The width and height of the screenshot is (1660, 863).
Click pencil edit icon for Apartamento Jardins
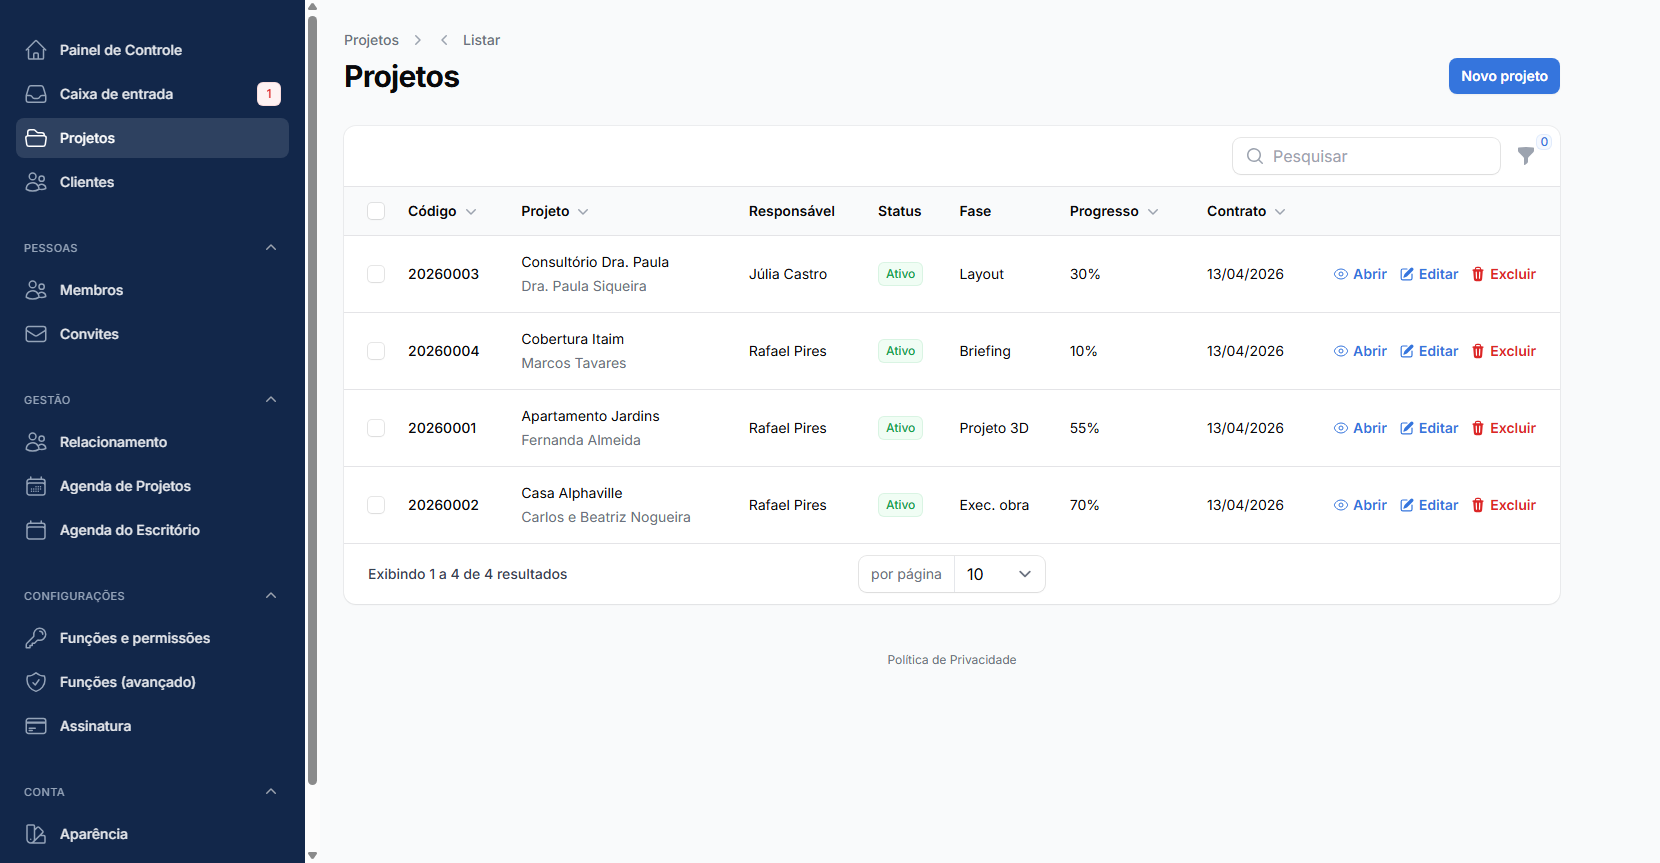[1407, 428]
